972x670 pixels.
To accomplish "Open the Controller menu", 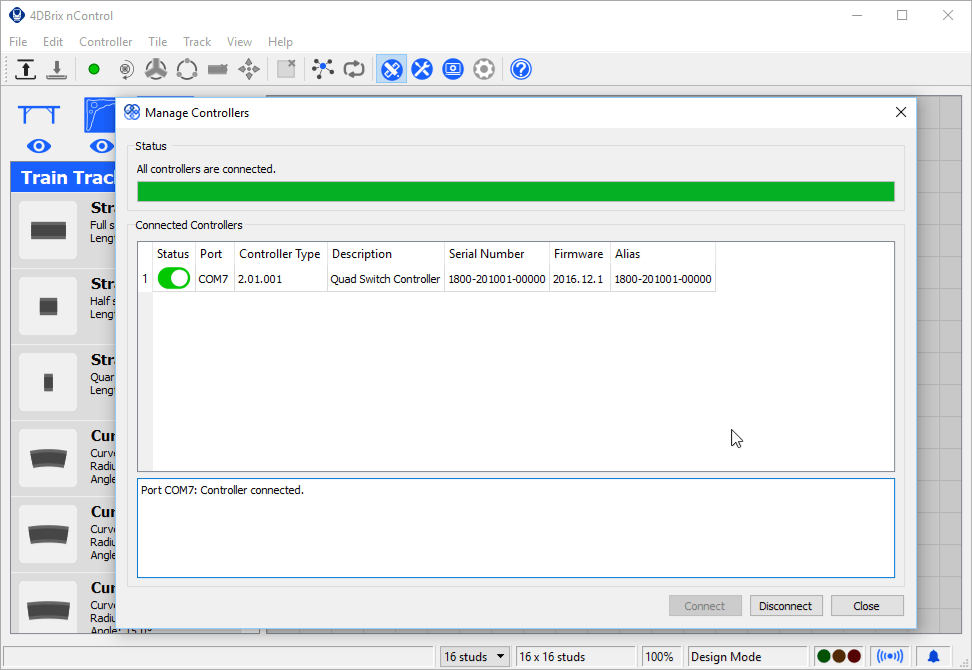I will coord(105,42).
